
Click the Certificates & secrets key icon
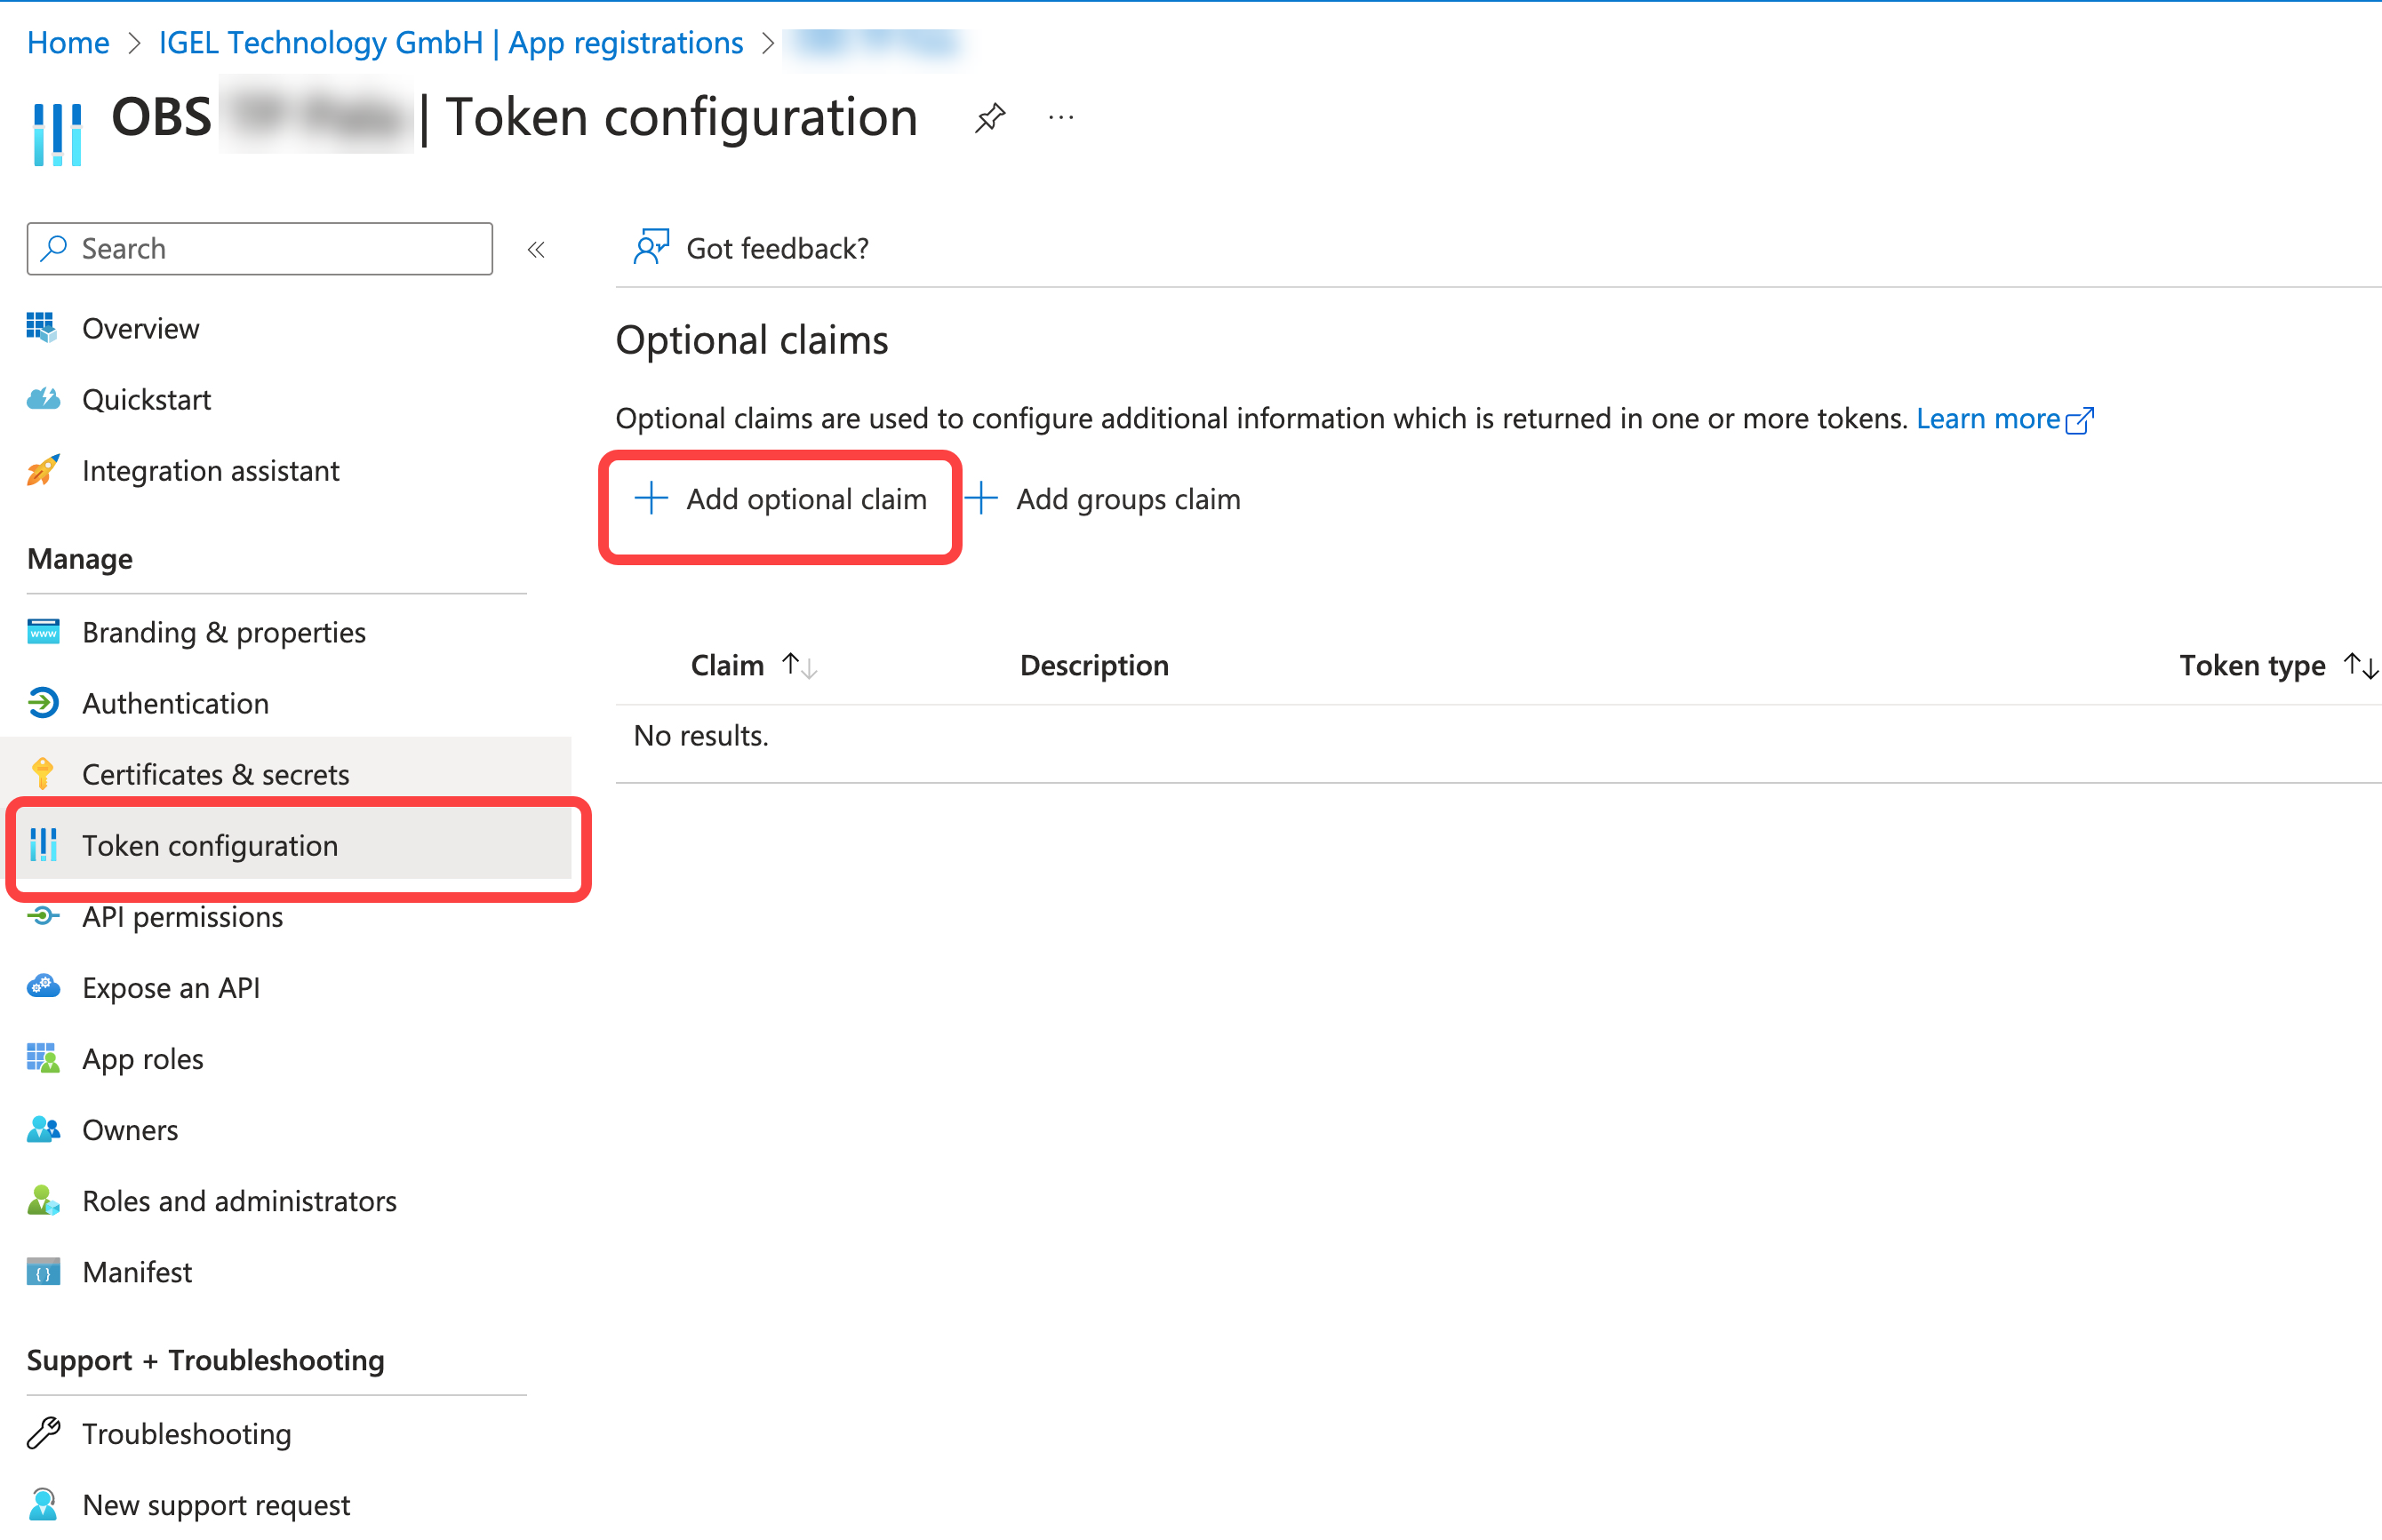point(42,774)
